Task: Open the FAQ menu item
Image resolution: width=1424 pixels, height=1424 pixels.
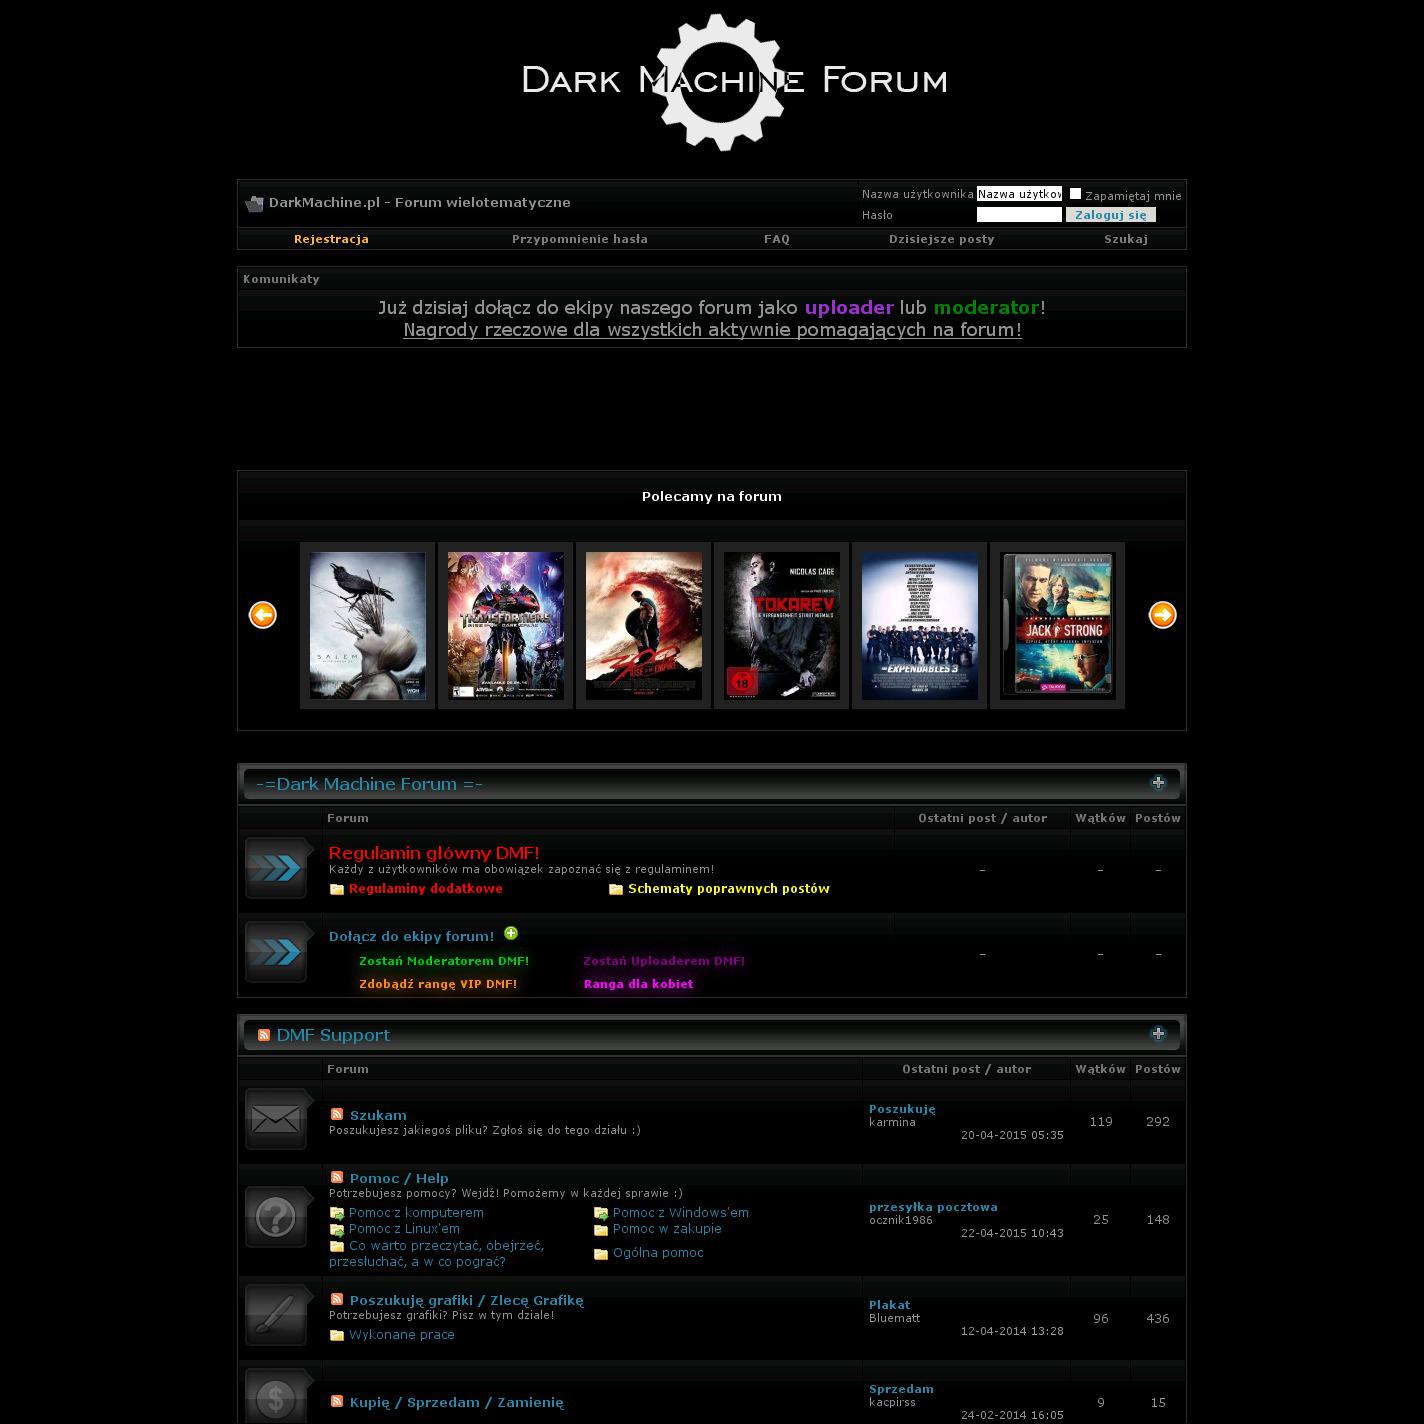Action: (776, 239)
